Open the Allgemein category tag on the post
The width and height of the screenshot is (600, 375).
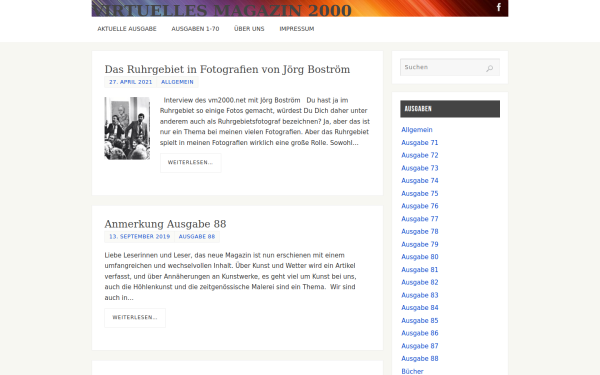pos(177,82)
